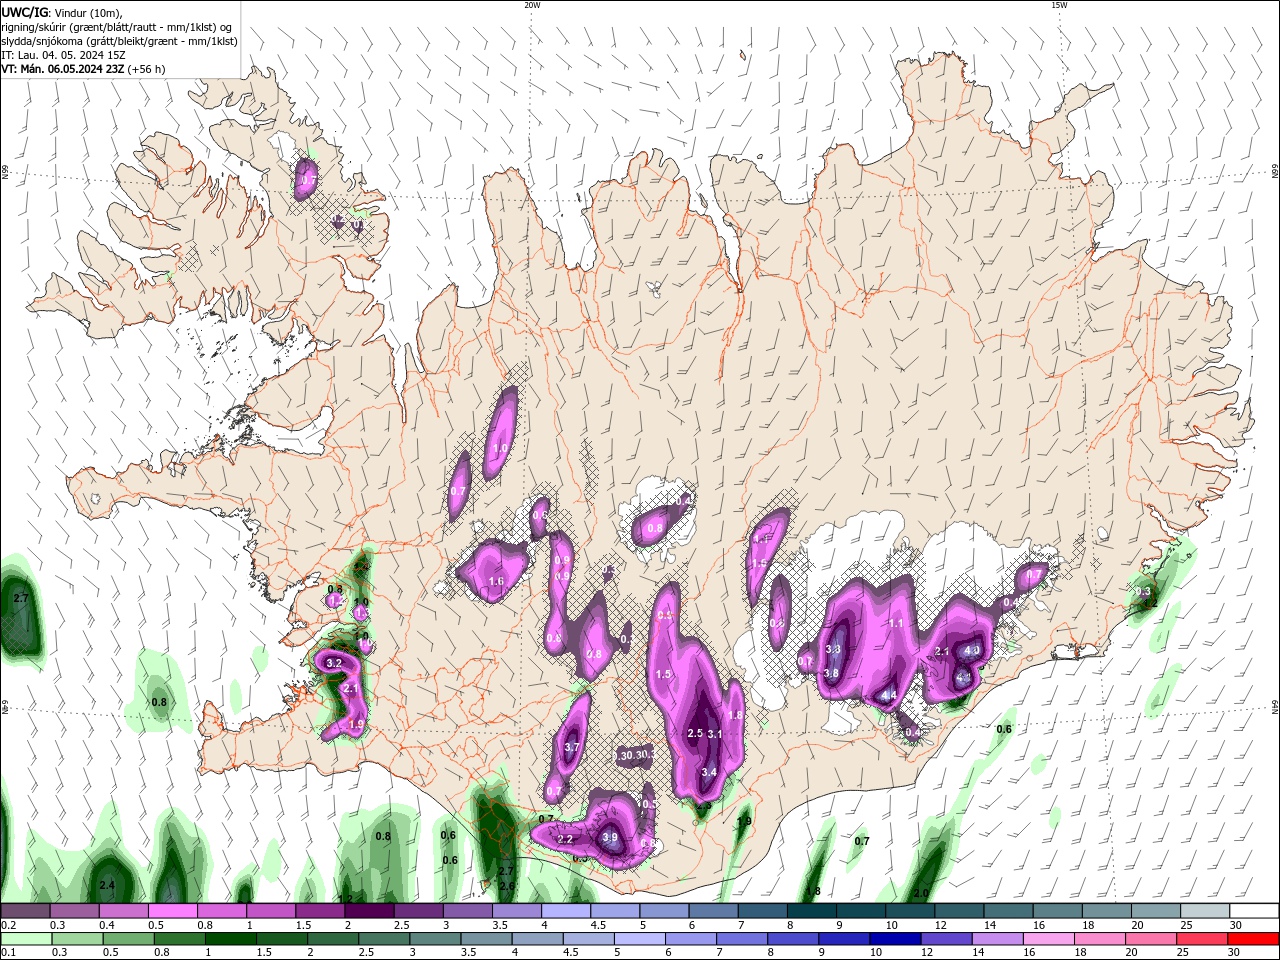Click the '4.0' precipitation value on the map
Screen dimensions: 1280x960
(x=971, y=650)
